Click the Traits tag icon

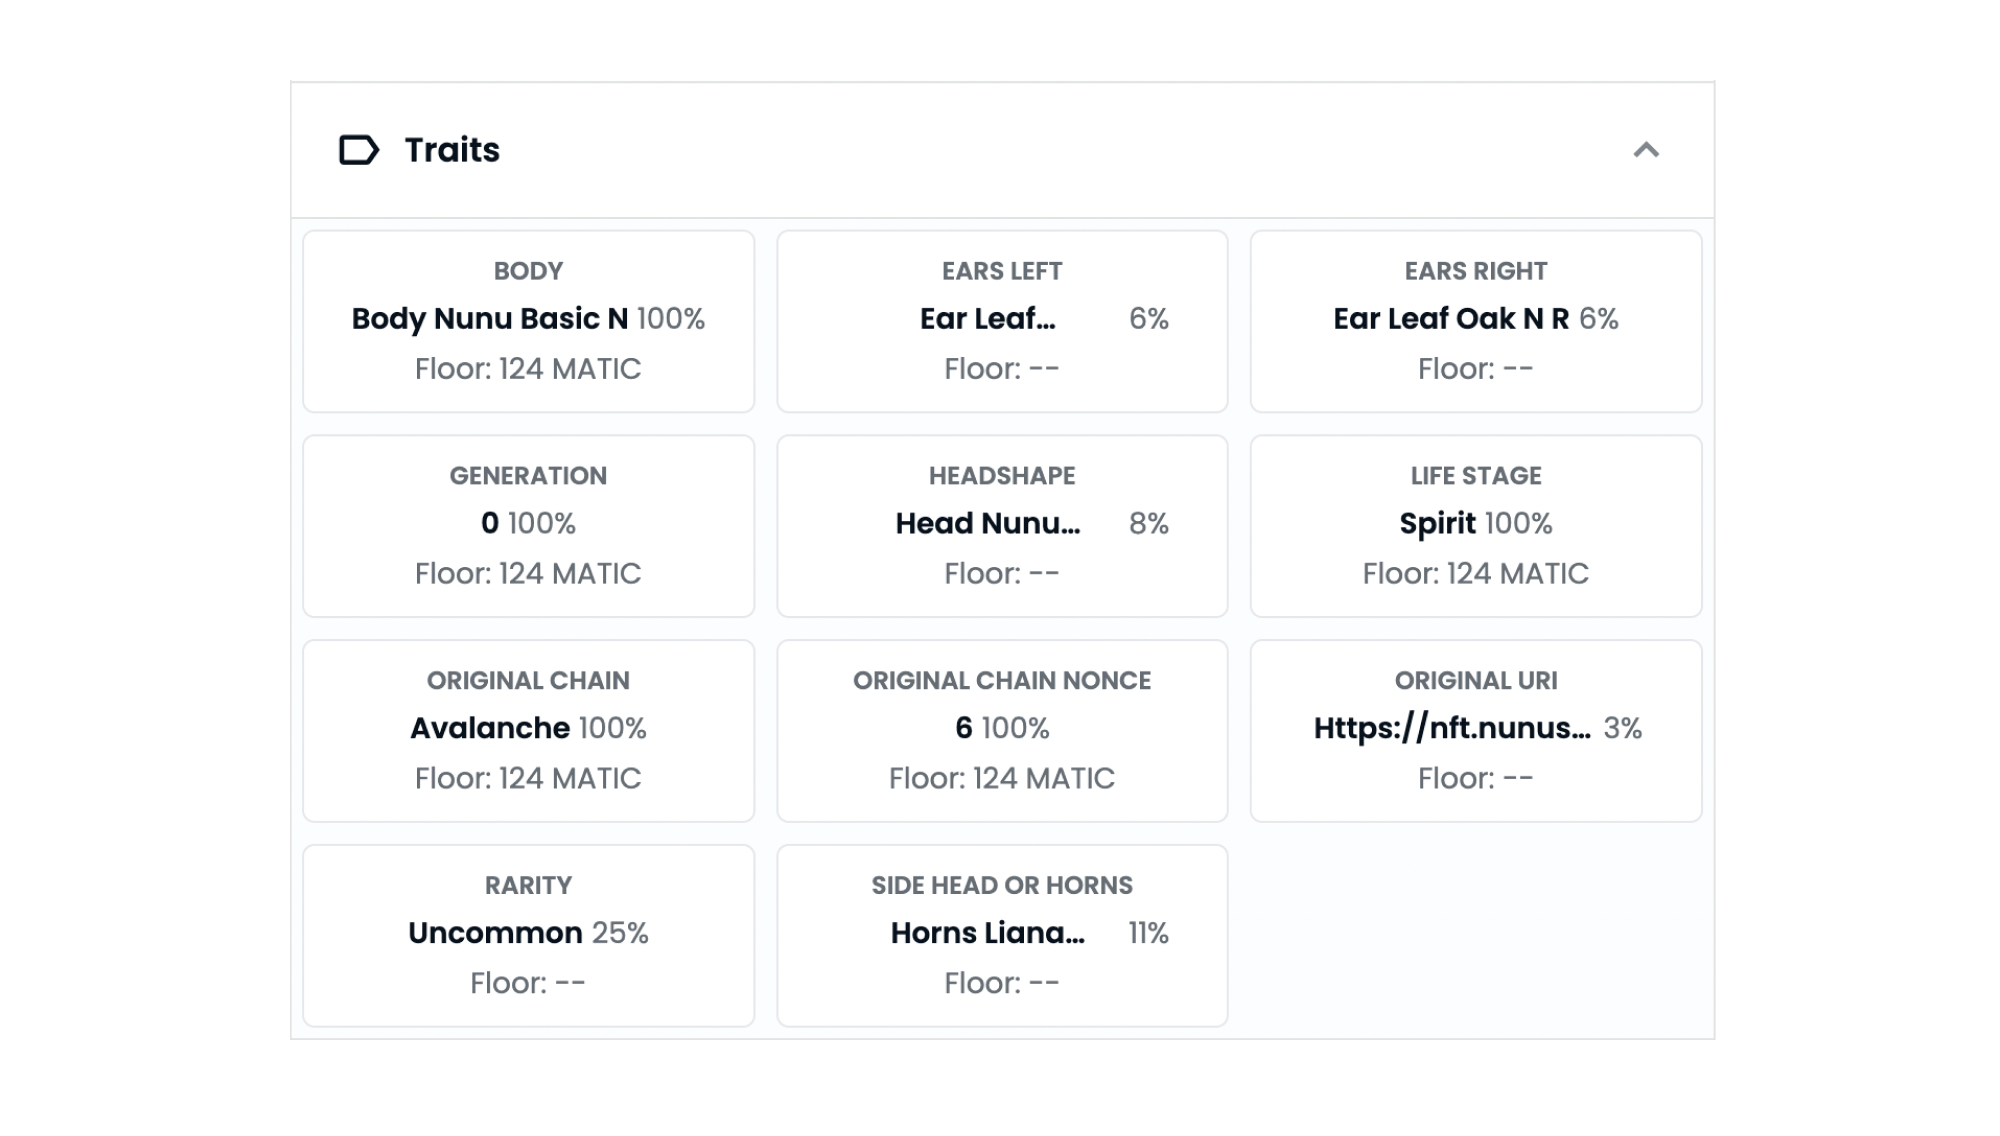(359, 150)
